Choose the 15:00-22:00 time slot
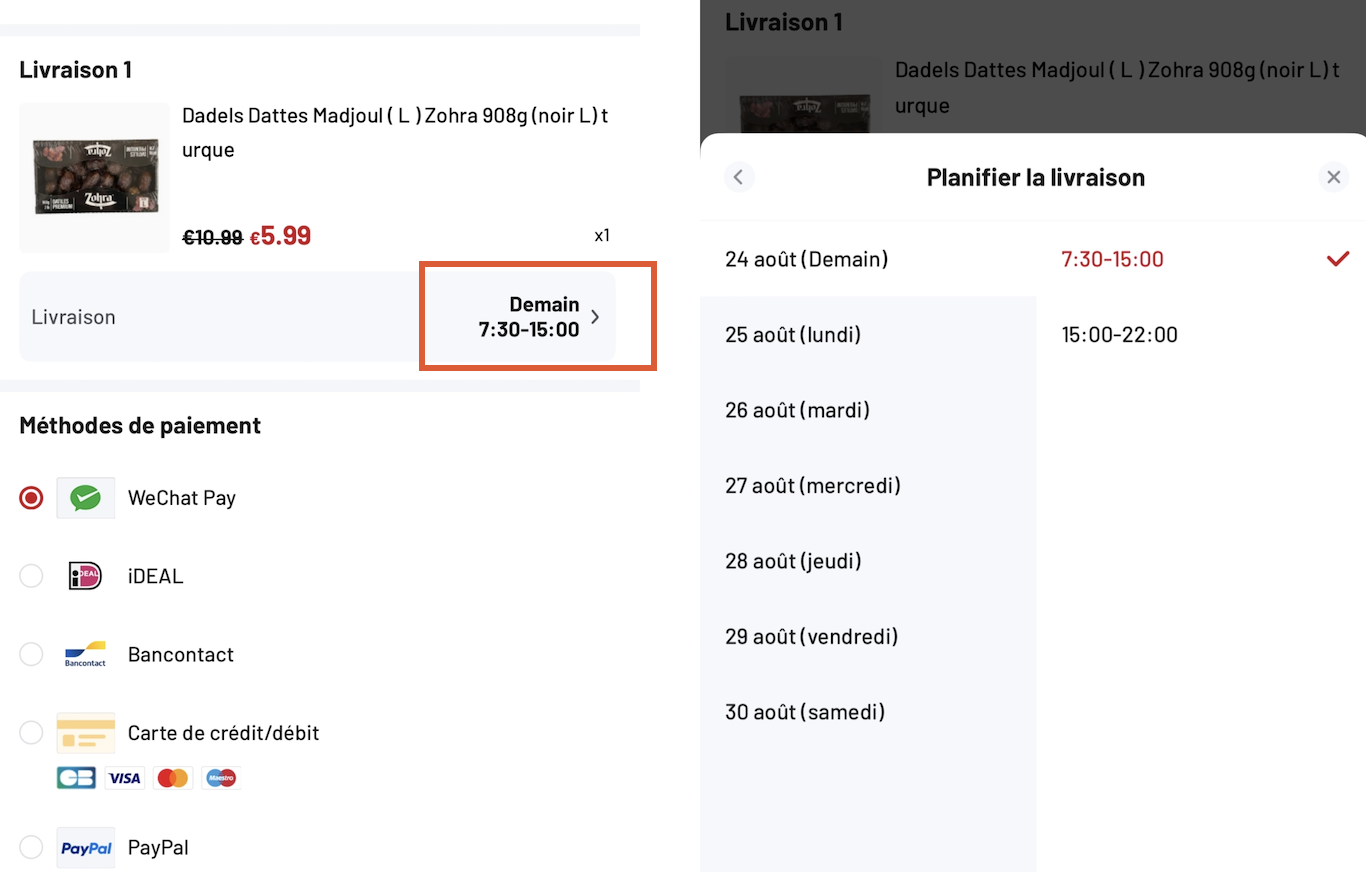This screenshot has height=872, width=1366. 1119,334
